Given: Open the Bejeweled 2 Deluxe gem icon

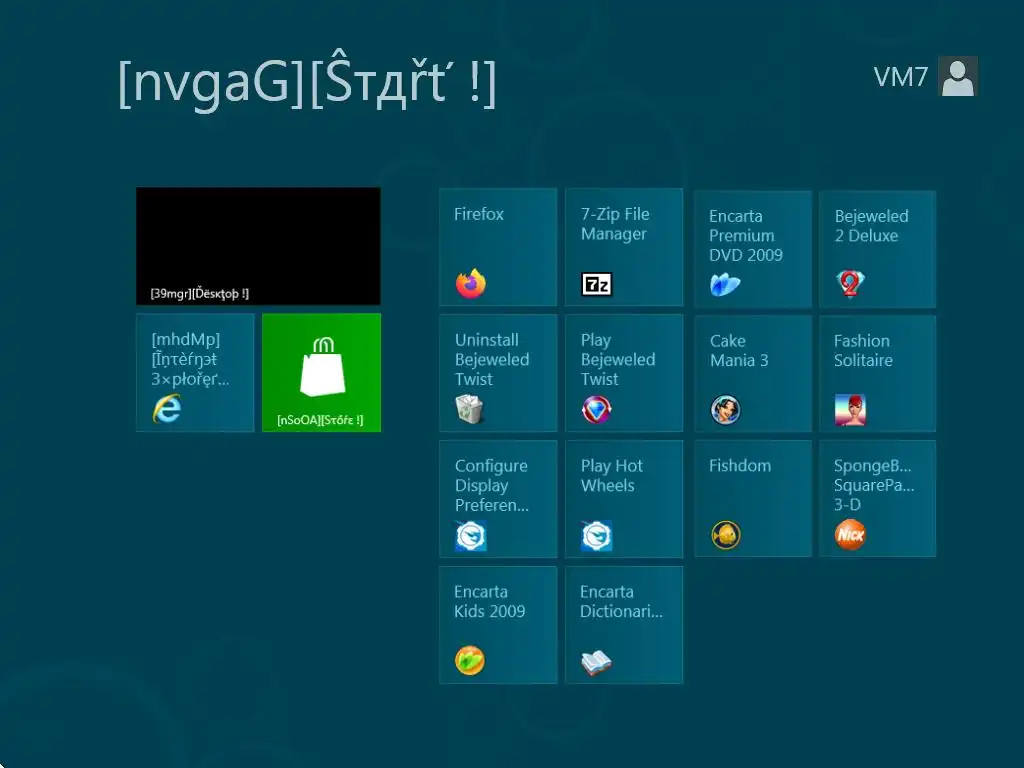Looking at the screenshot, I should [x=850, y=283].
